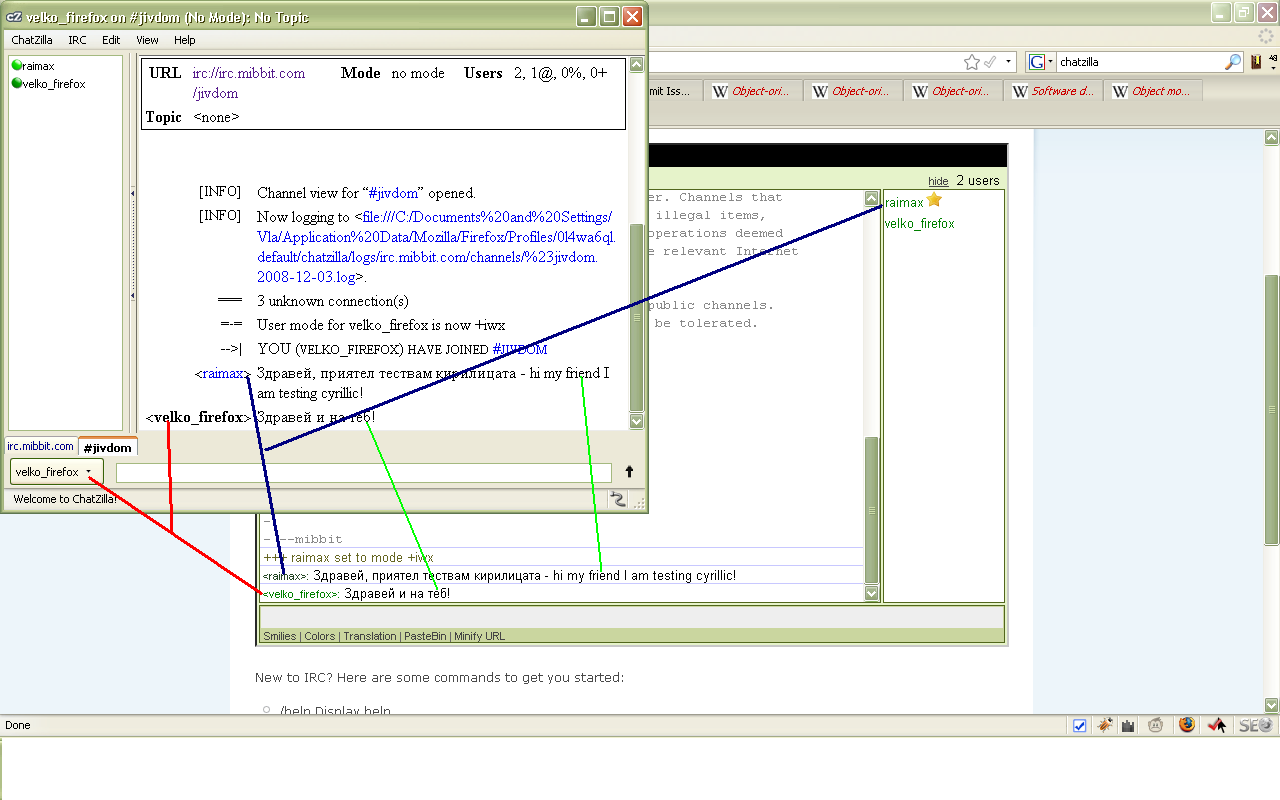Expand the search history dropdown arrow
1280x800 pixels.
(x=1010, y=61)
